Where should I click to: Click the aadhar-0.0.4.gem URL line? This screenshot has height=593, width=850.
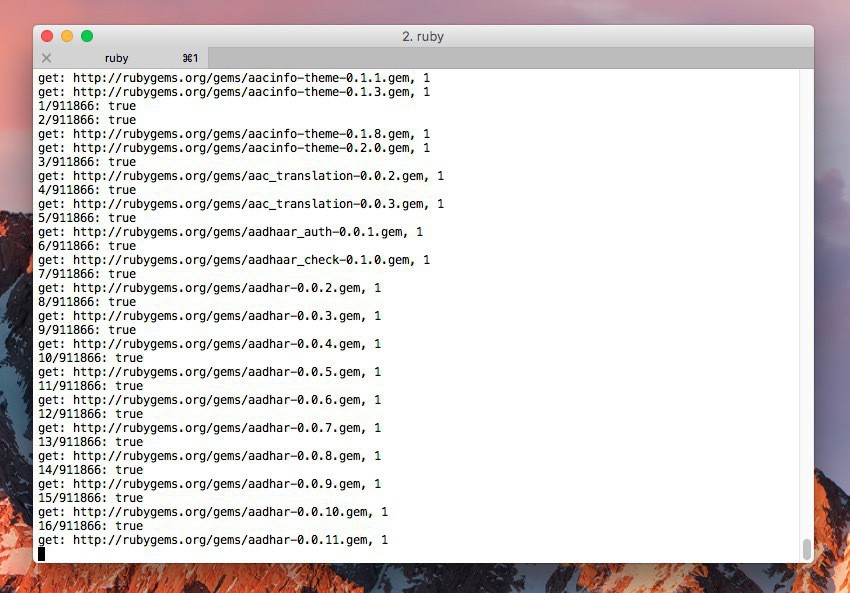[x=210, y=344]
